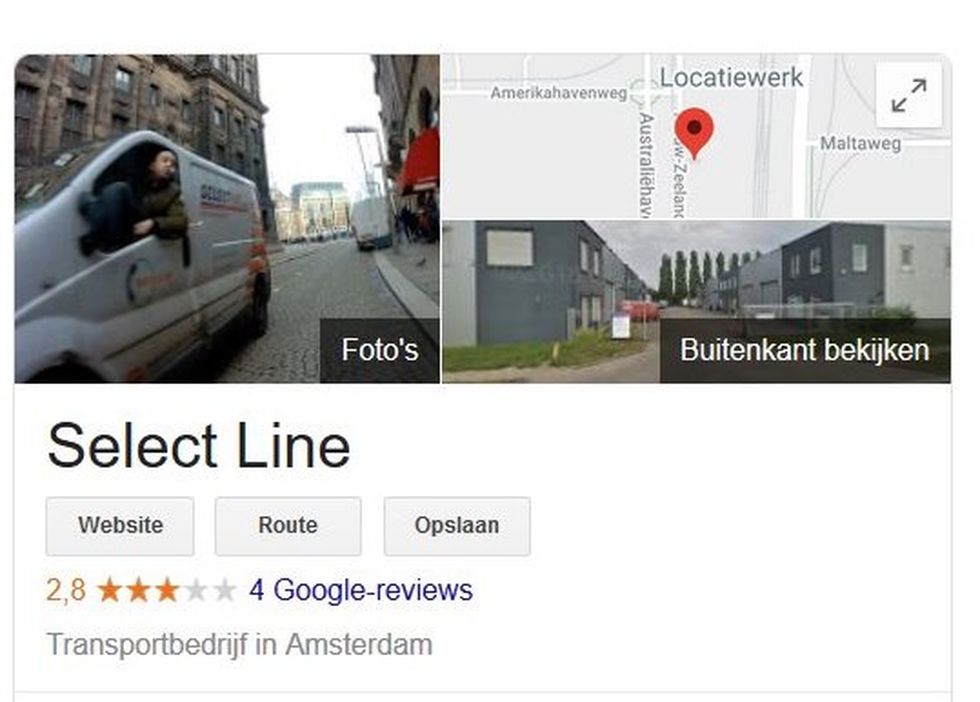
Task: Open the street view building thumbnail
Action: click(x=696, y=301)
